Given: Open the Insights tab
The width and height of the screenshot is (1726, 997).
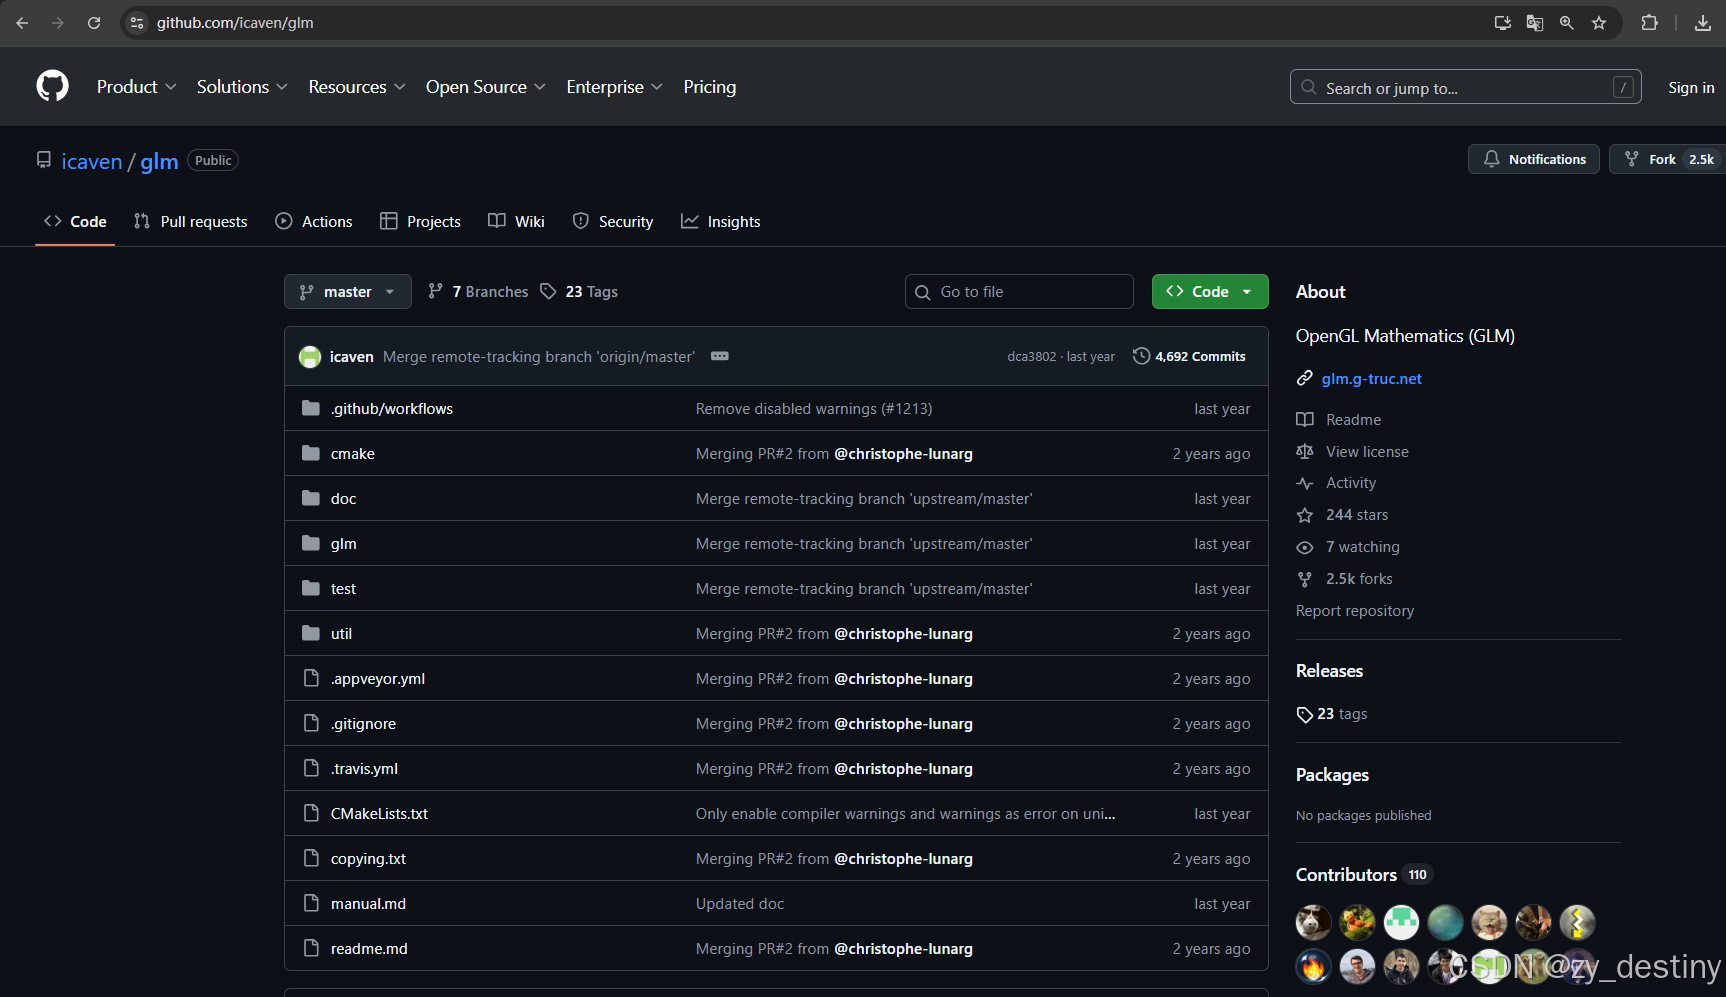Looking at the screenshot, I should point(721,221).
